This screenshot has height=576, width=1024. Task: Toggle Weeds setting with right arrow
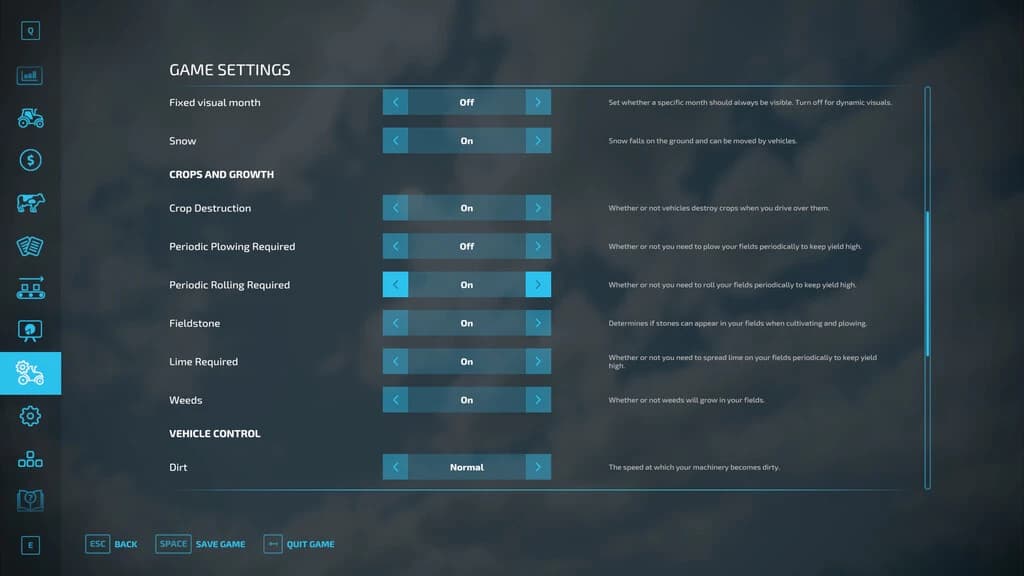(x=538, y=400)
